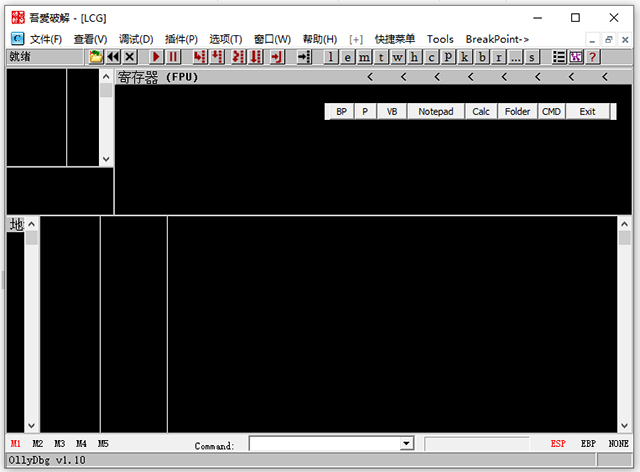640x472 pixels.
Task: Open the 'm' memory map window button
Action: coord(364,57)
